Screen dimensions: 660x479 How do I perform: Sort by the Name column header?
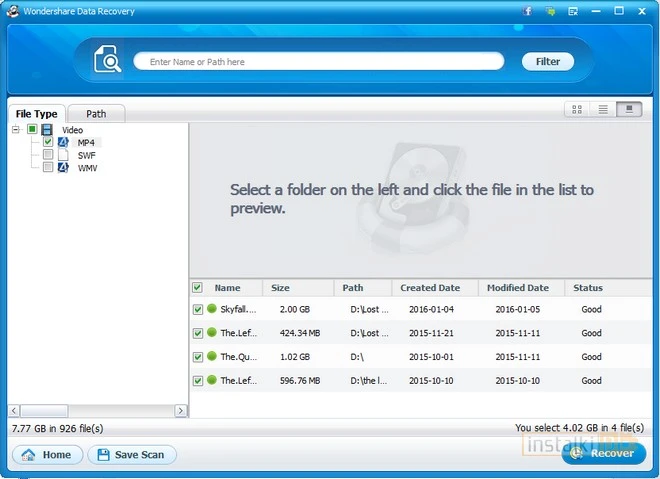227,288
